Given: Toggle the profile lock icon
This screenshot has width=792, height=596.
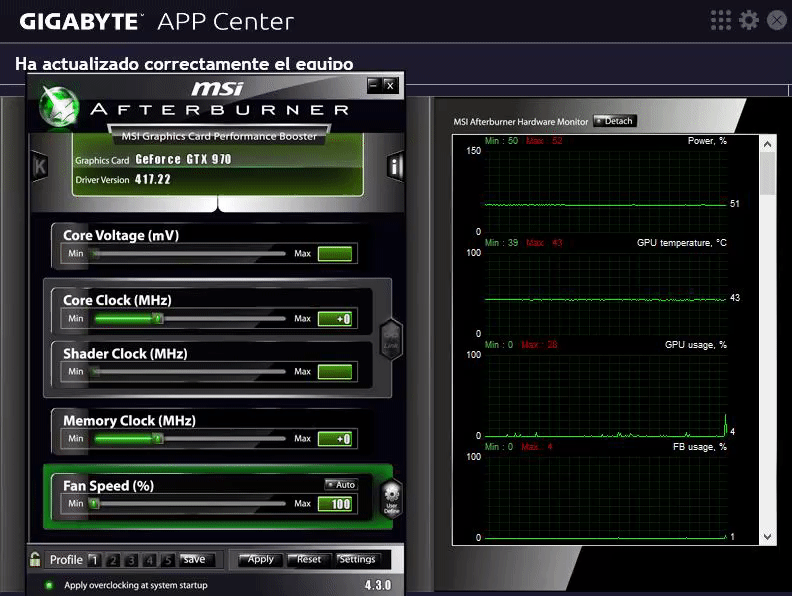Looking at the screenshot, I should [x=35, y=559].
